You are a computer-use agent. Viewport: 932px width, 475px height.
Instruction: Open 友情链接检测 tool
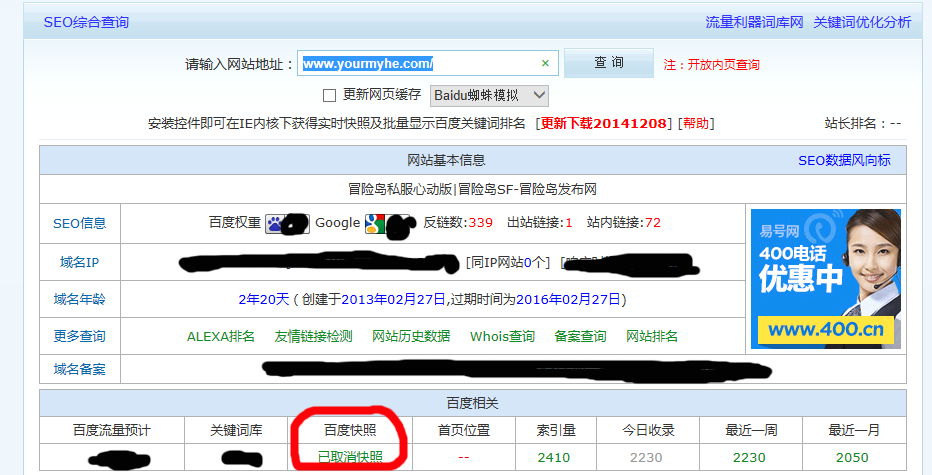(313, 336)
